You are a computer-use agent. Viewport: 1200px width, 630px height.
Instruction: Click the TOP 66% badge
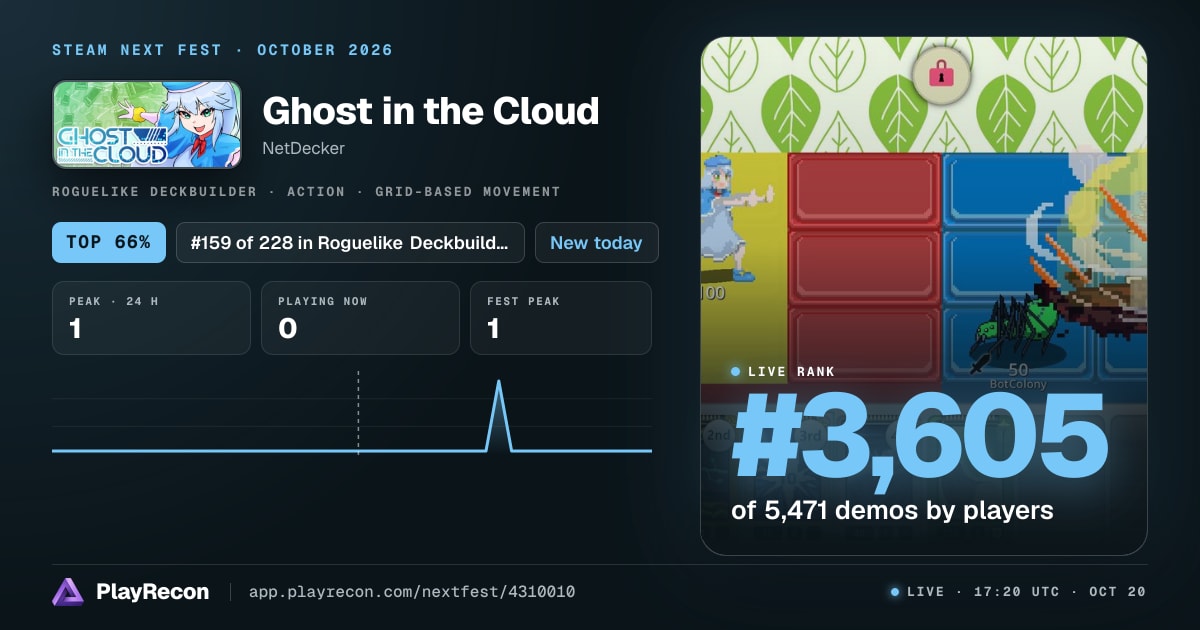click(x=109, y=243)
